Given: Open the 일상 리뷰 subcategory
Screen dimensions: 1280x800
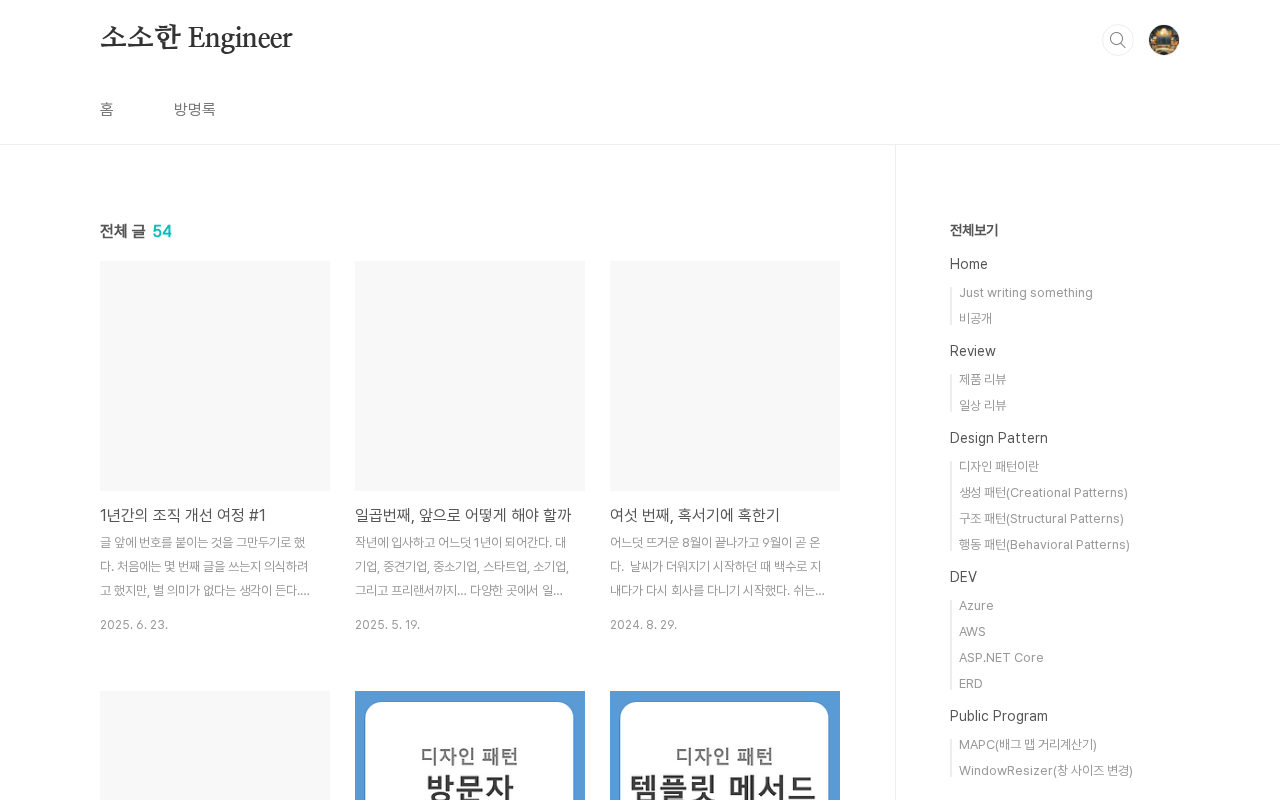Looking at the screenshot, I should point(983,406).
